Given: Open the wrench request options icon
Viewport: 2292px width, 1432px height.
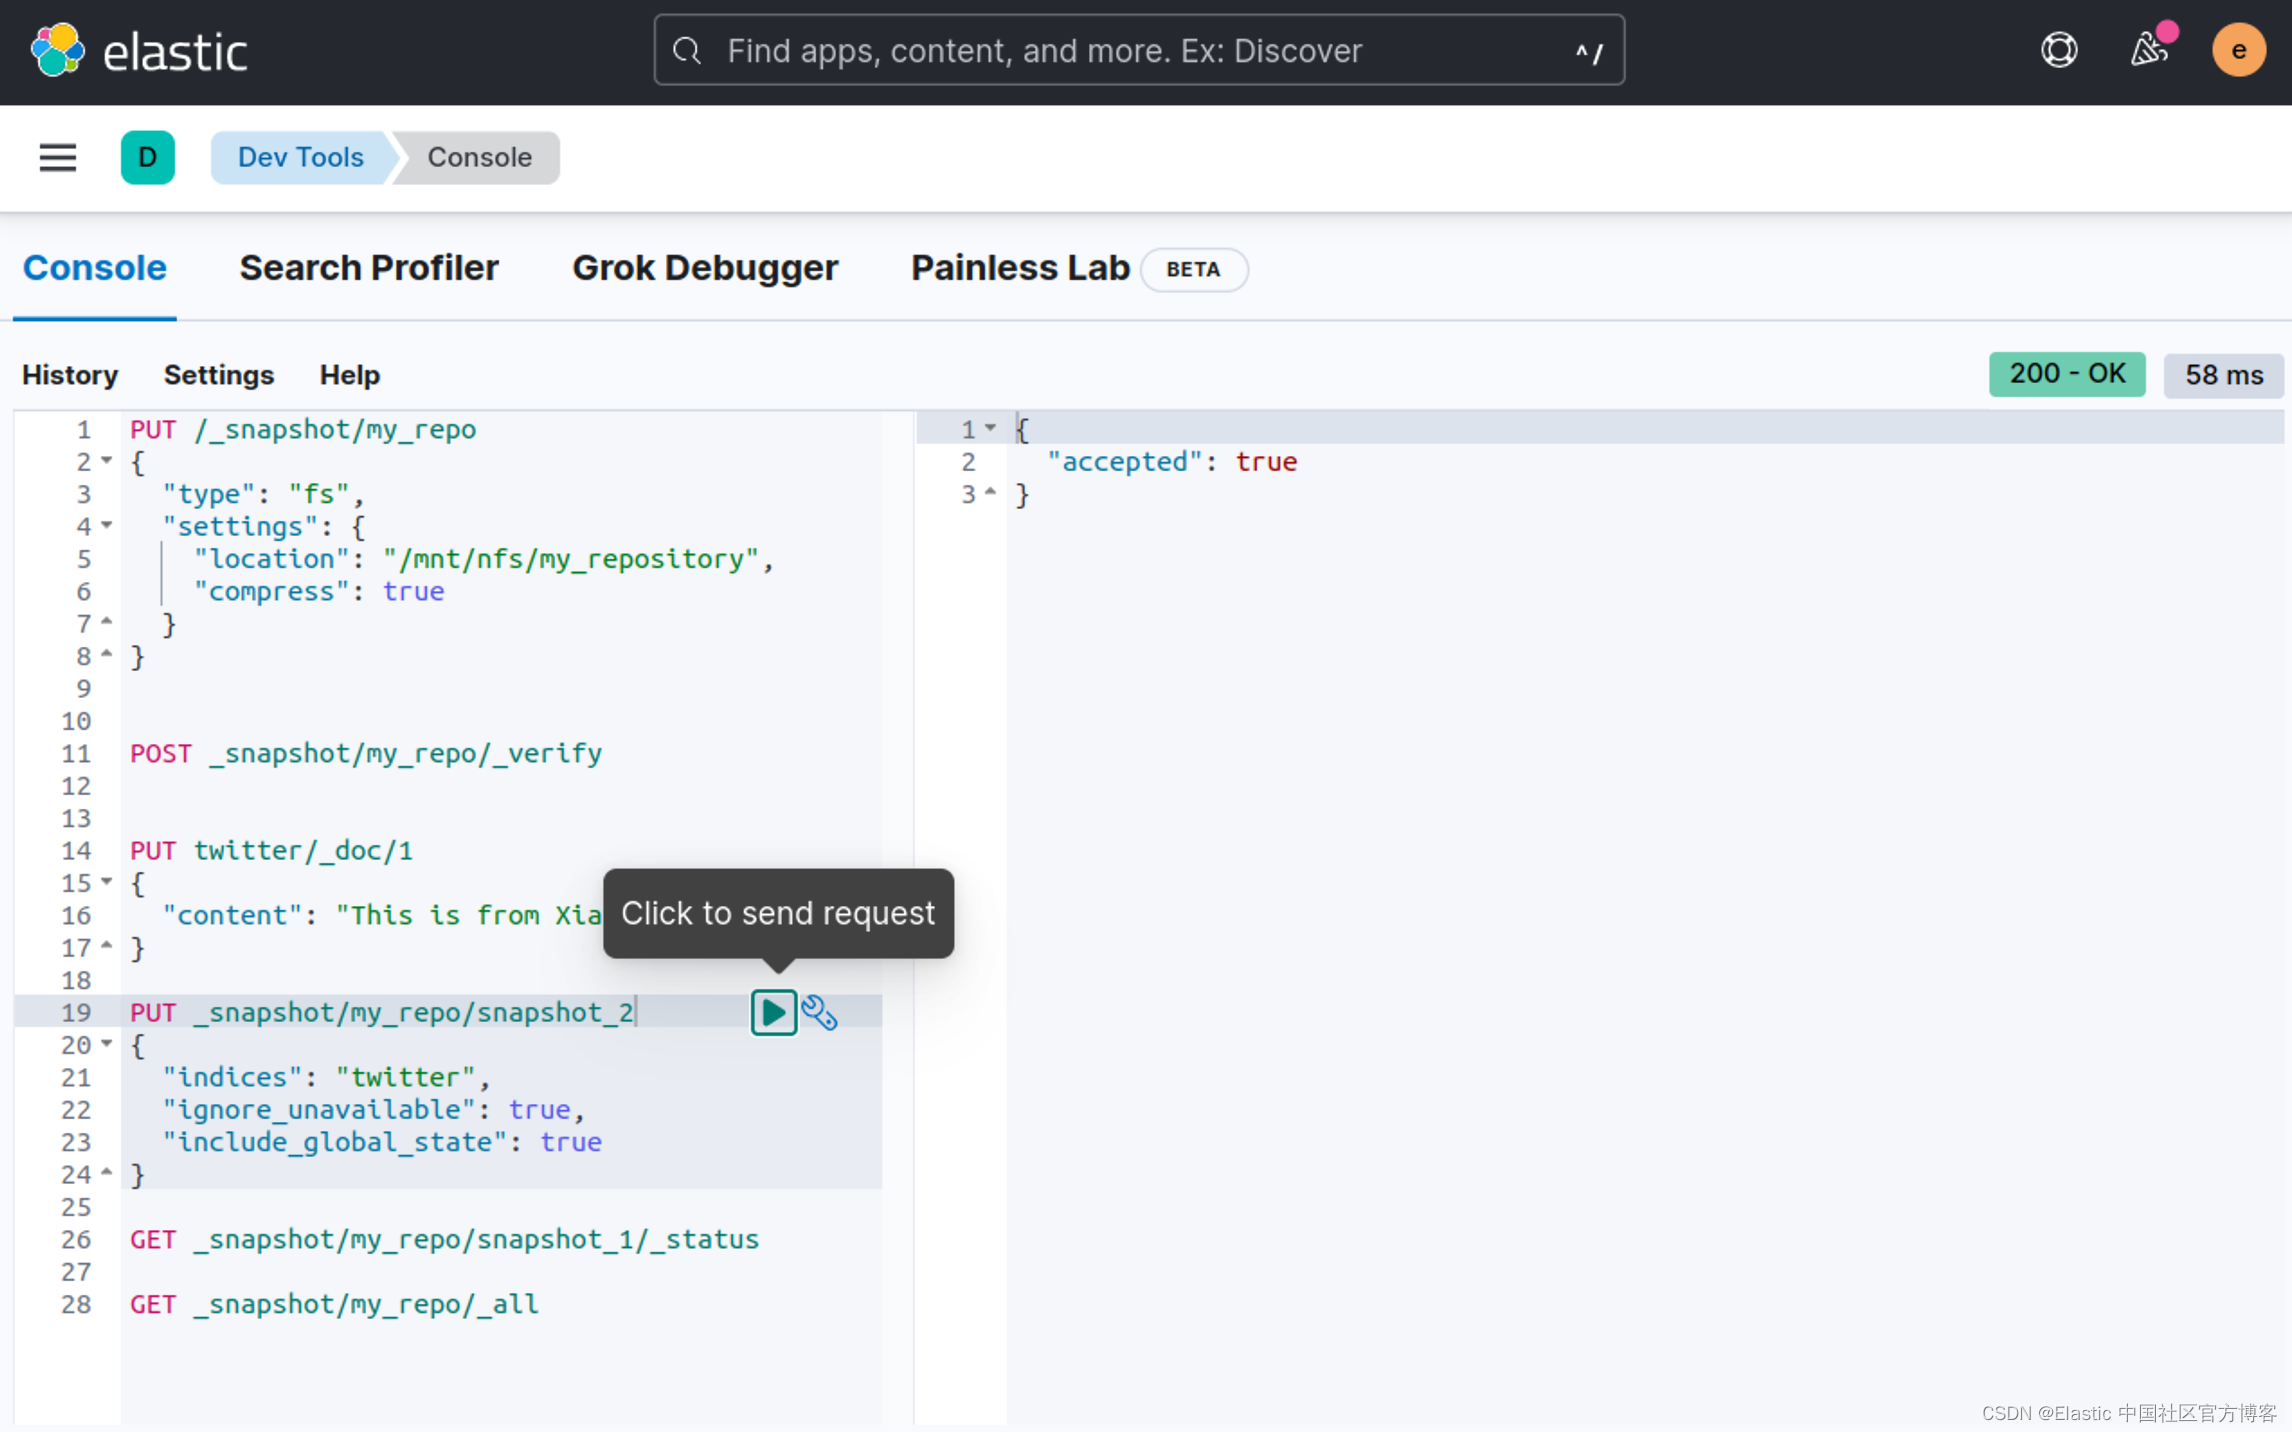Looking at the screenshot, I should tap(820, 1012).
